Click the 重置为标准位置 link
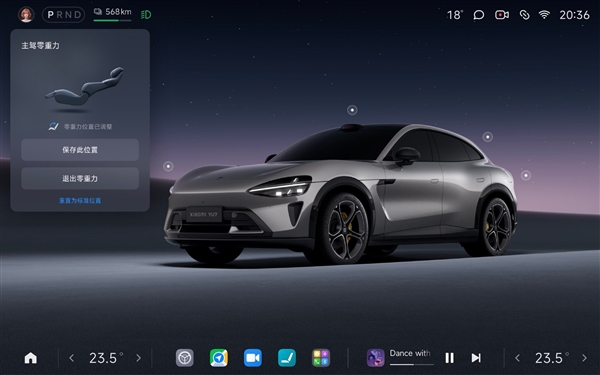The width and height of the screenshot is (600, 375). 80,201
